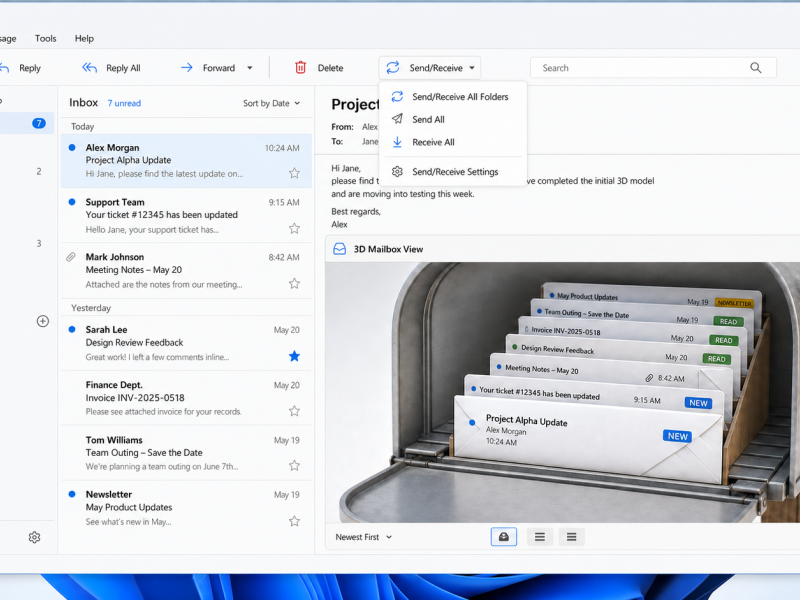Open the Tom Williams Team Outing email
This screenshot has width=800, height=600.
[x=186, y=453]
